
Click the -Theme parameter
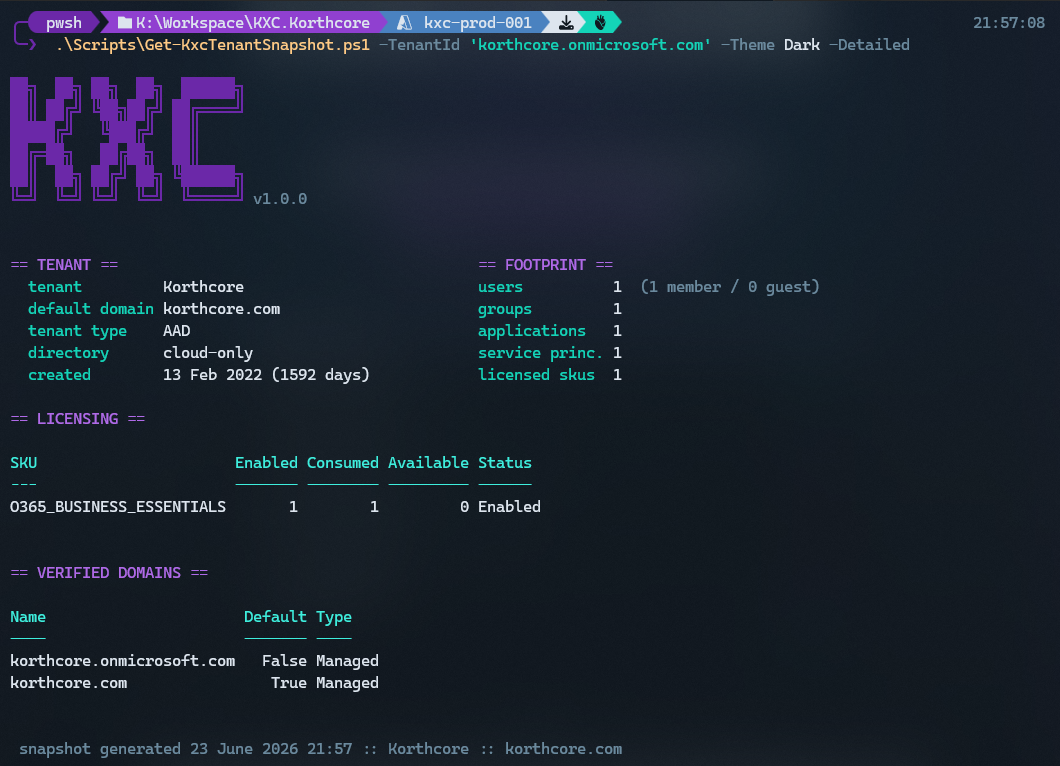pyautogui.click(x=748, y=45)
